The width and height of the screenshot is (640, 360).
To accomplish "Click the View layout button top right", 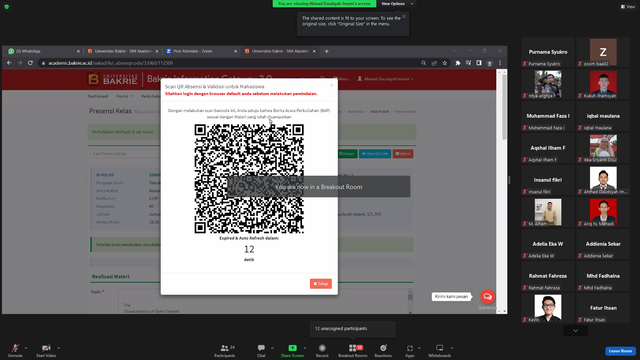I will click(x=628, y=7).
